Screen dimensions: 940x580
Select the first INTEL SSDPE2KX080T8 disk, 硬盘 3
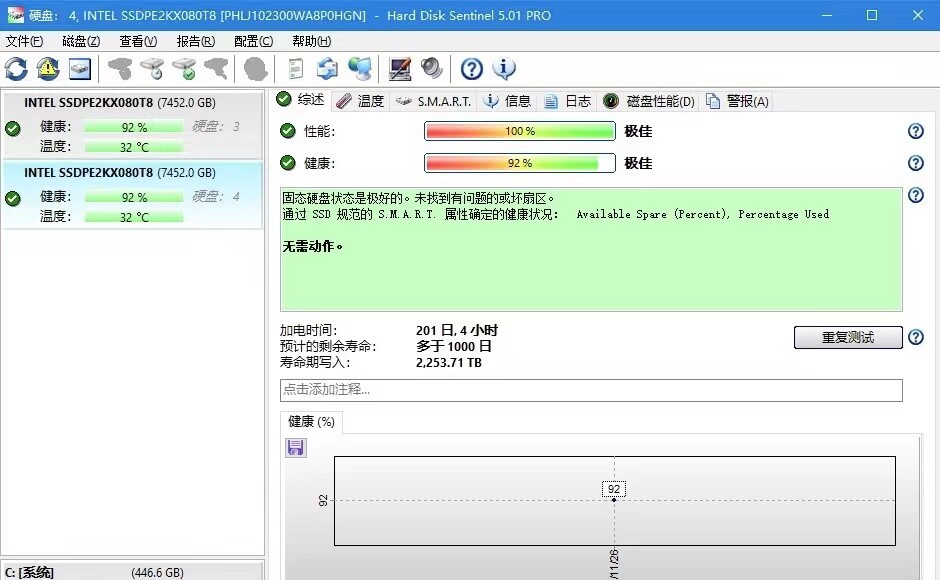pos(132,125)
